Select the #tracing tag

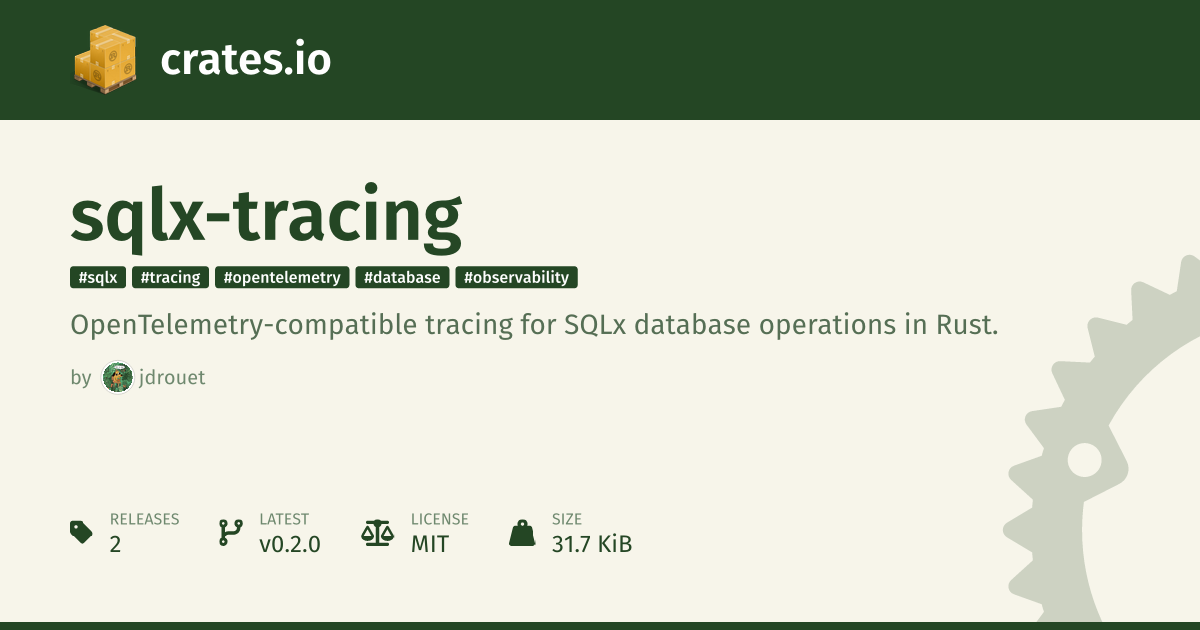point(170,278)
